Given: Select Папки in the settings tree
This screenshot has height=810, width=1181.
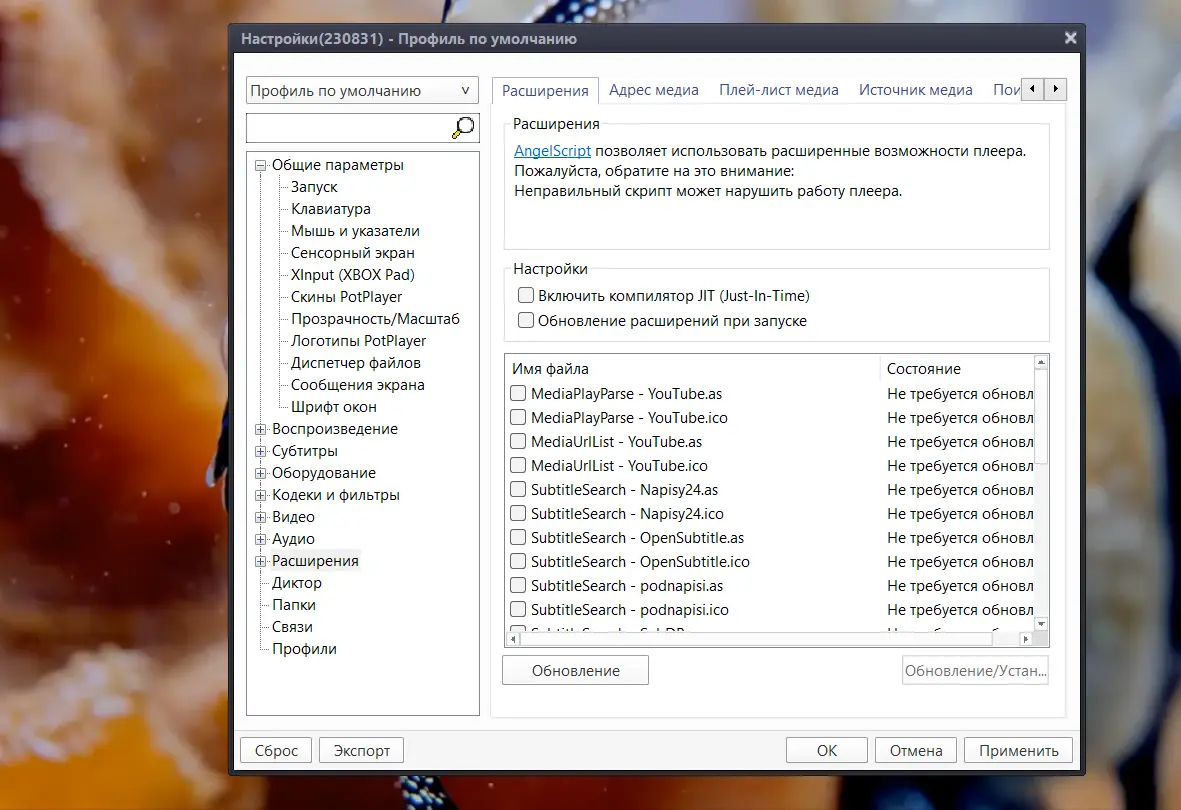Looking at the screenshot, I should [294, 605].
